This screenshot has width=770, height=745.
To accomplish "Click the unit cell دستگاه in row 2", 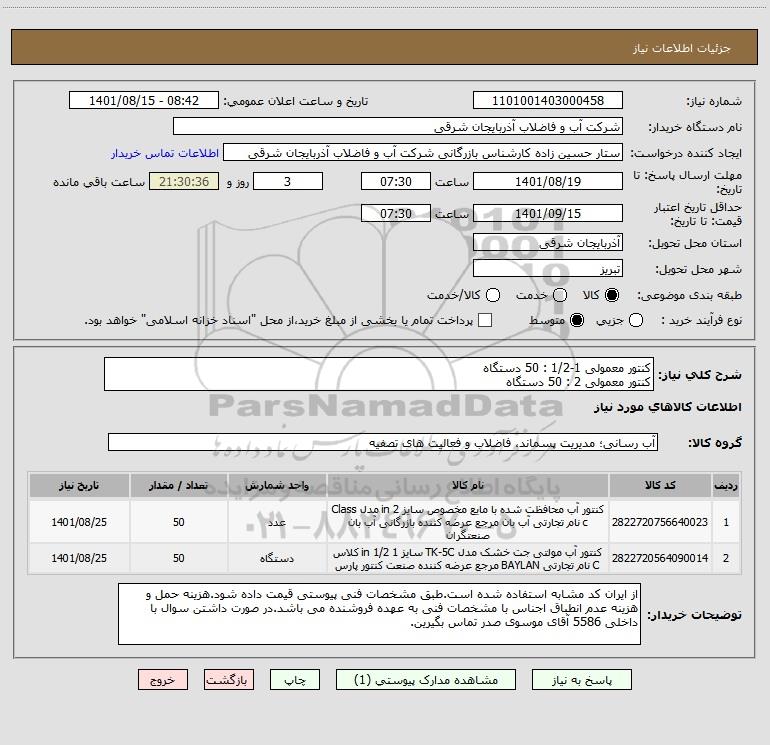I will 277,558.
